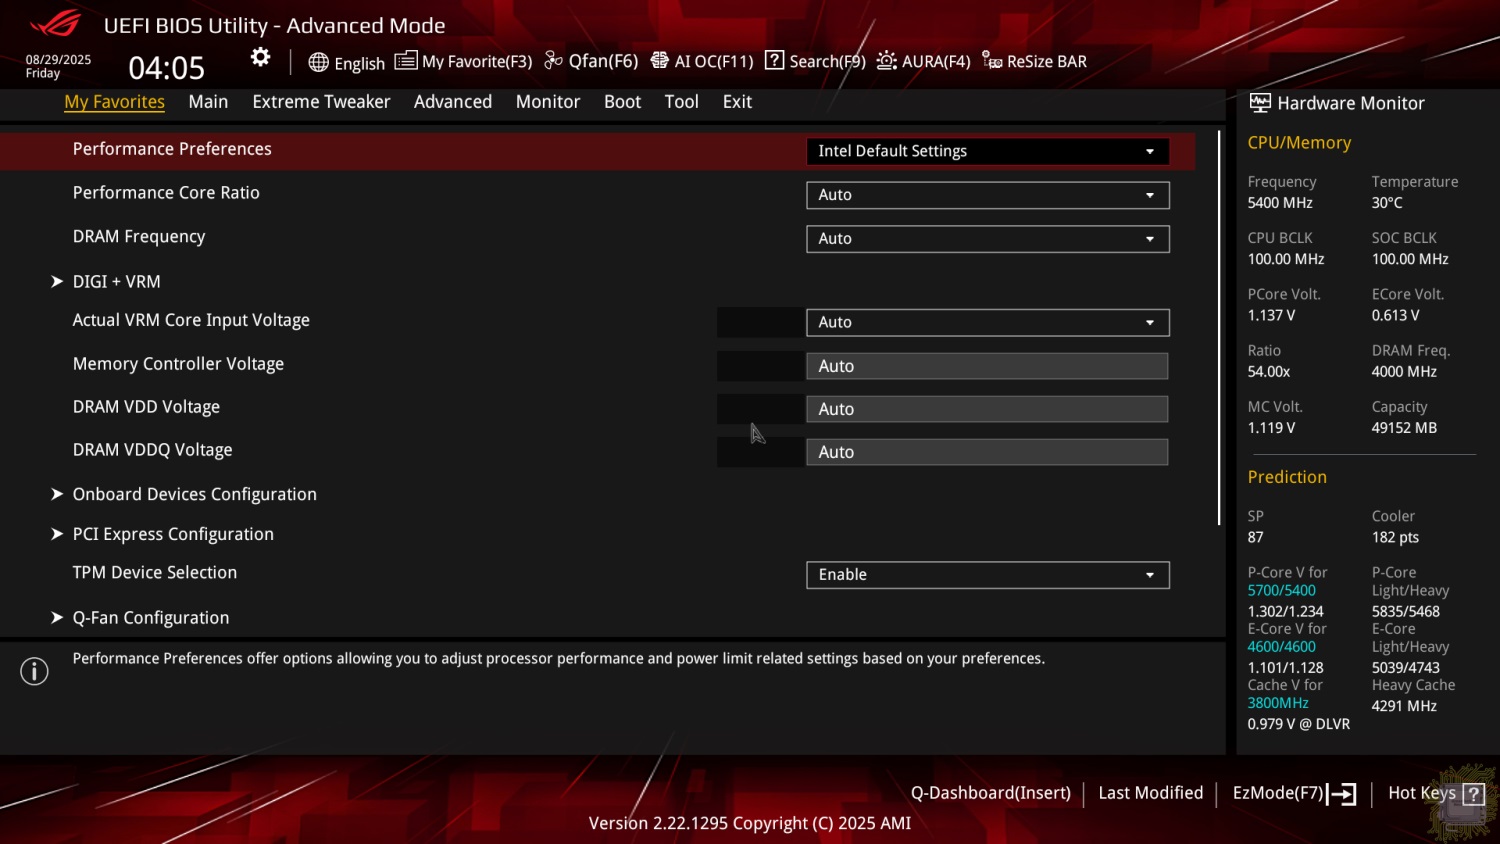Launch Qfan(F6) fan control icon

click(x=553, y=61)
